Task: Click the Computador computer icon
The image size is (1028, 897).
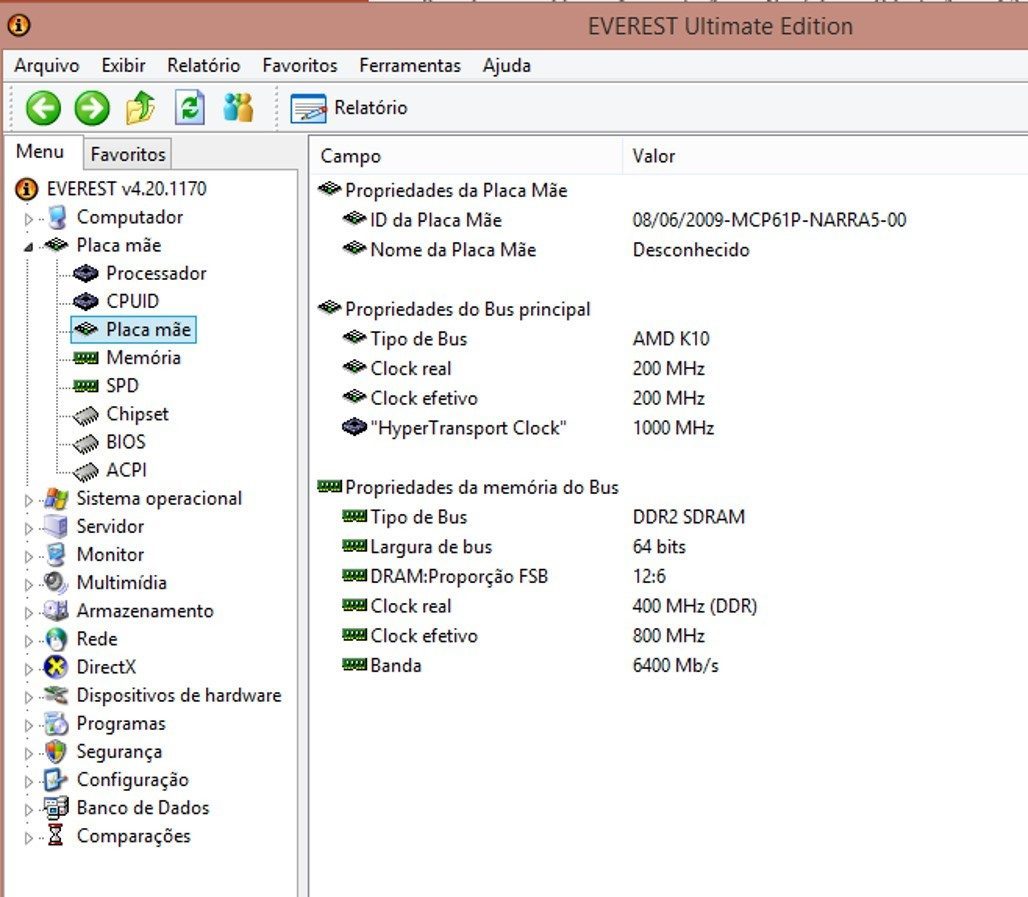Action: [x=57, y=217]
